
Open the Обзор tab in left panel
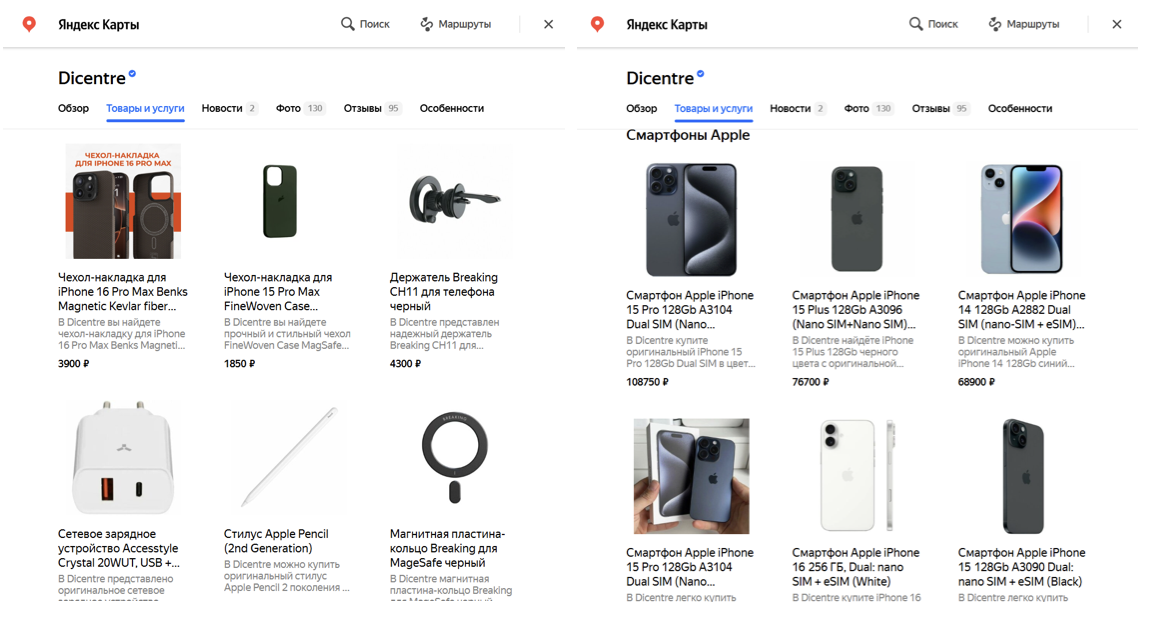73,108
